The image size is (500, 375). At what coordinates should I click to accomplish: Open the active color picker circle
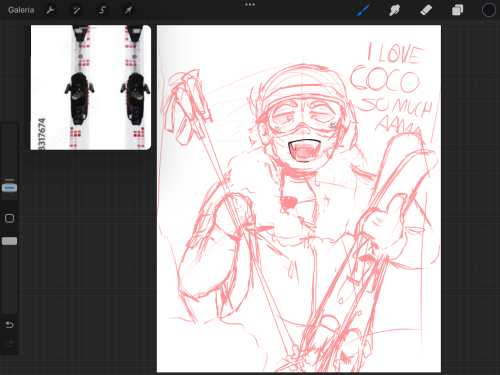[x=488, y=10]
